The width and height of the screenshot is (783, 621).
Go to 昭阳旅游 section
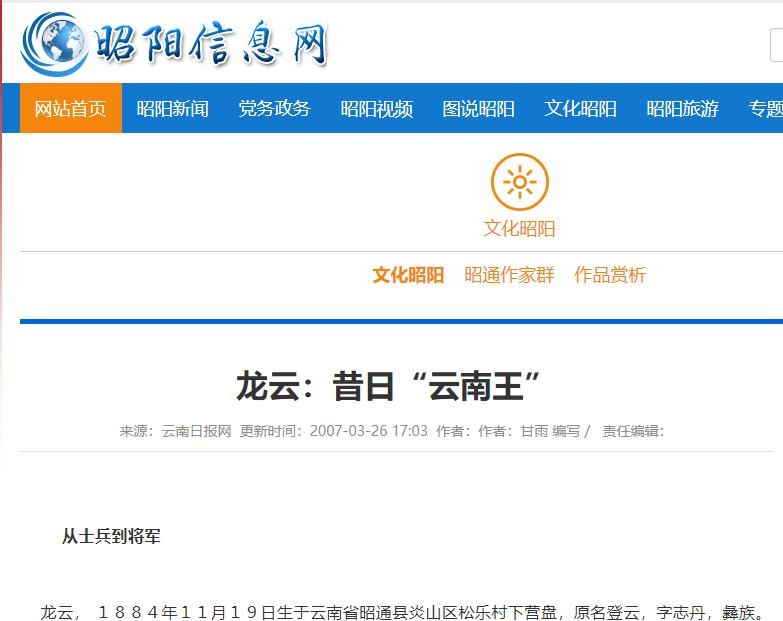pos(682,108)
